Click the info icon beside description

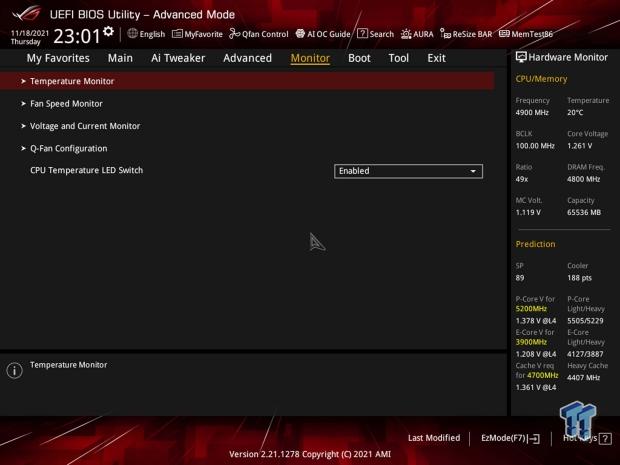[x=15, y=370]
